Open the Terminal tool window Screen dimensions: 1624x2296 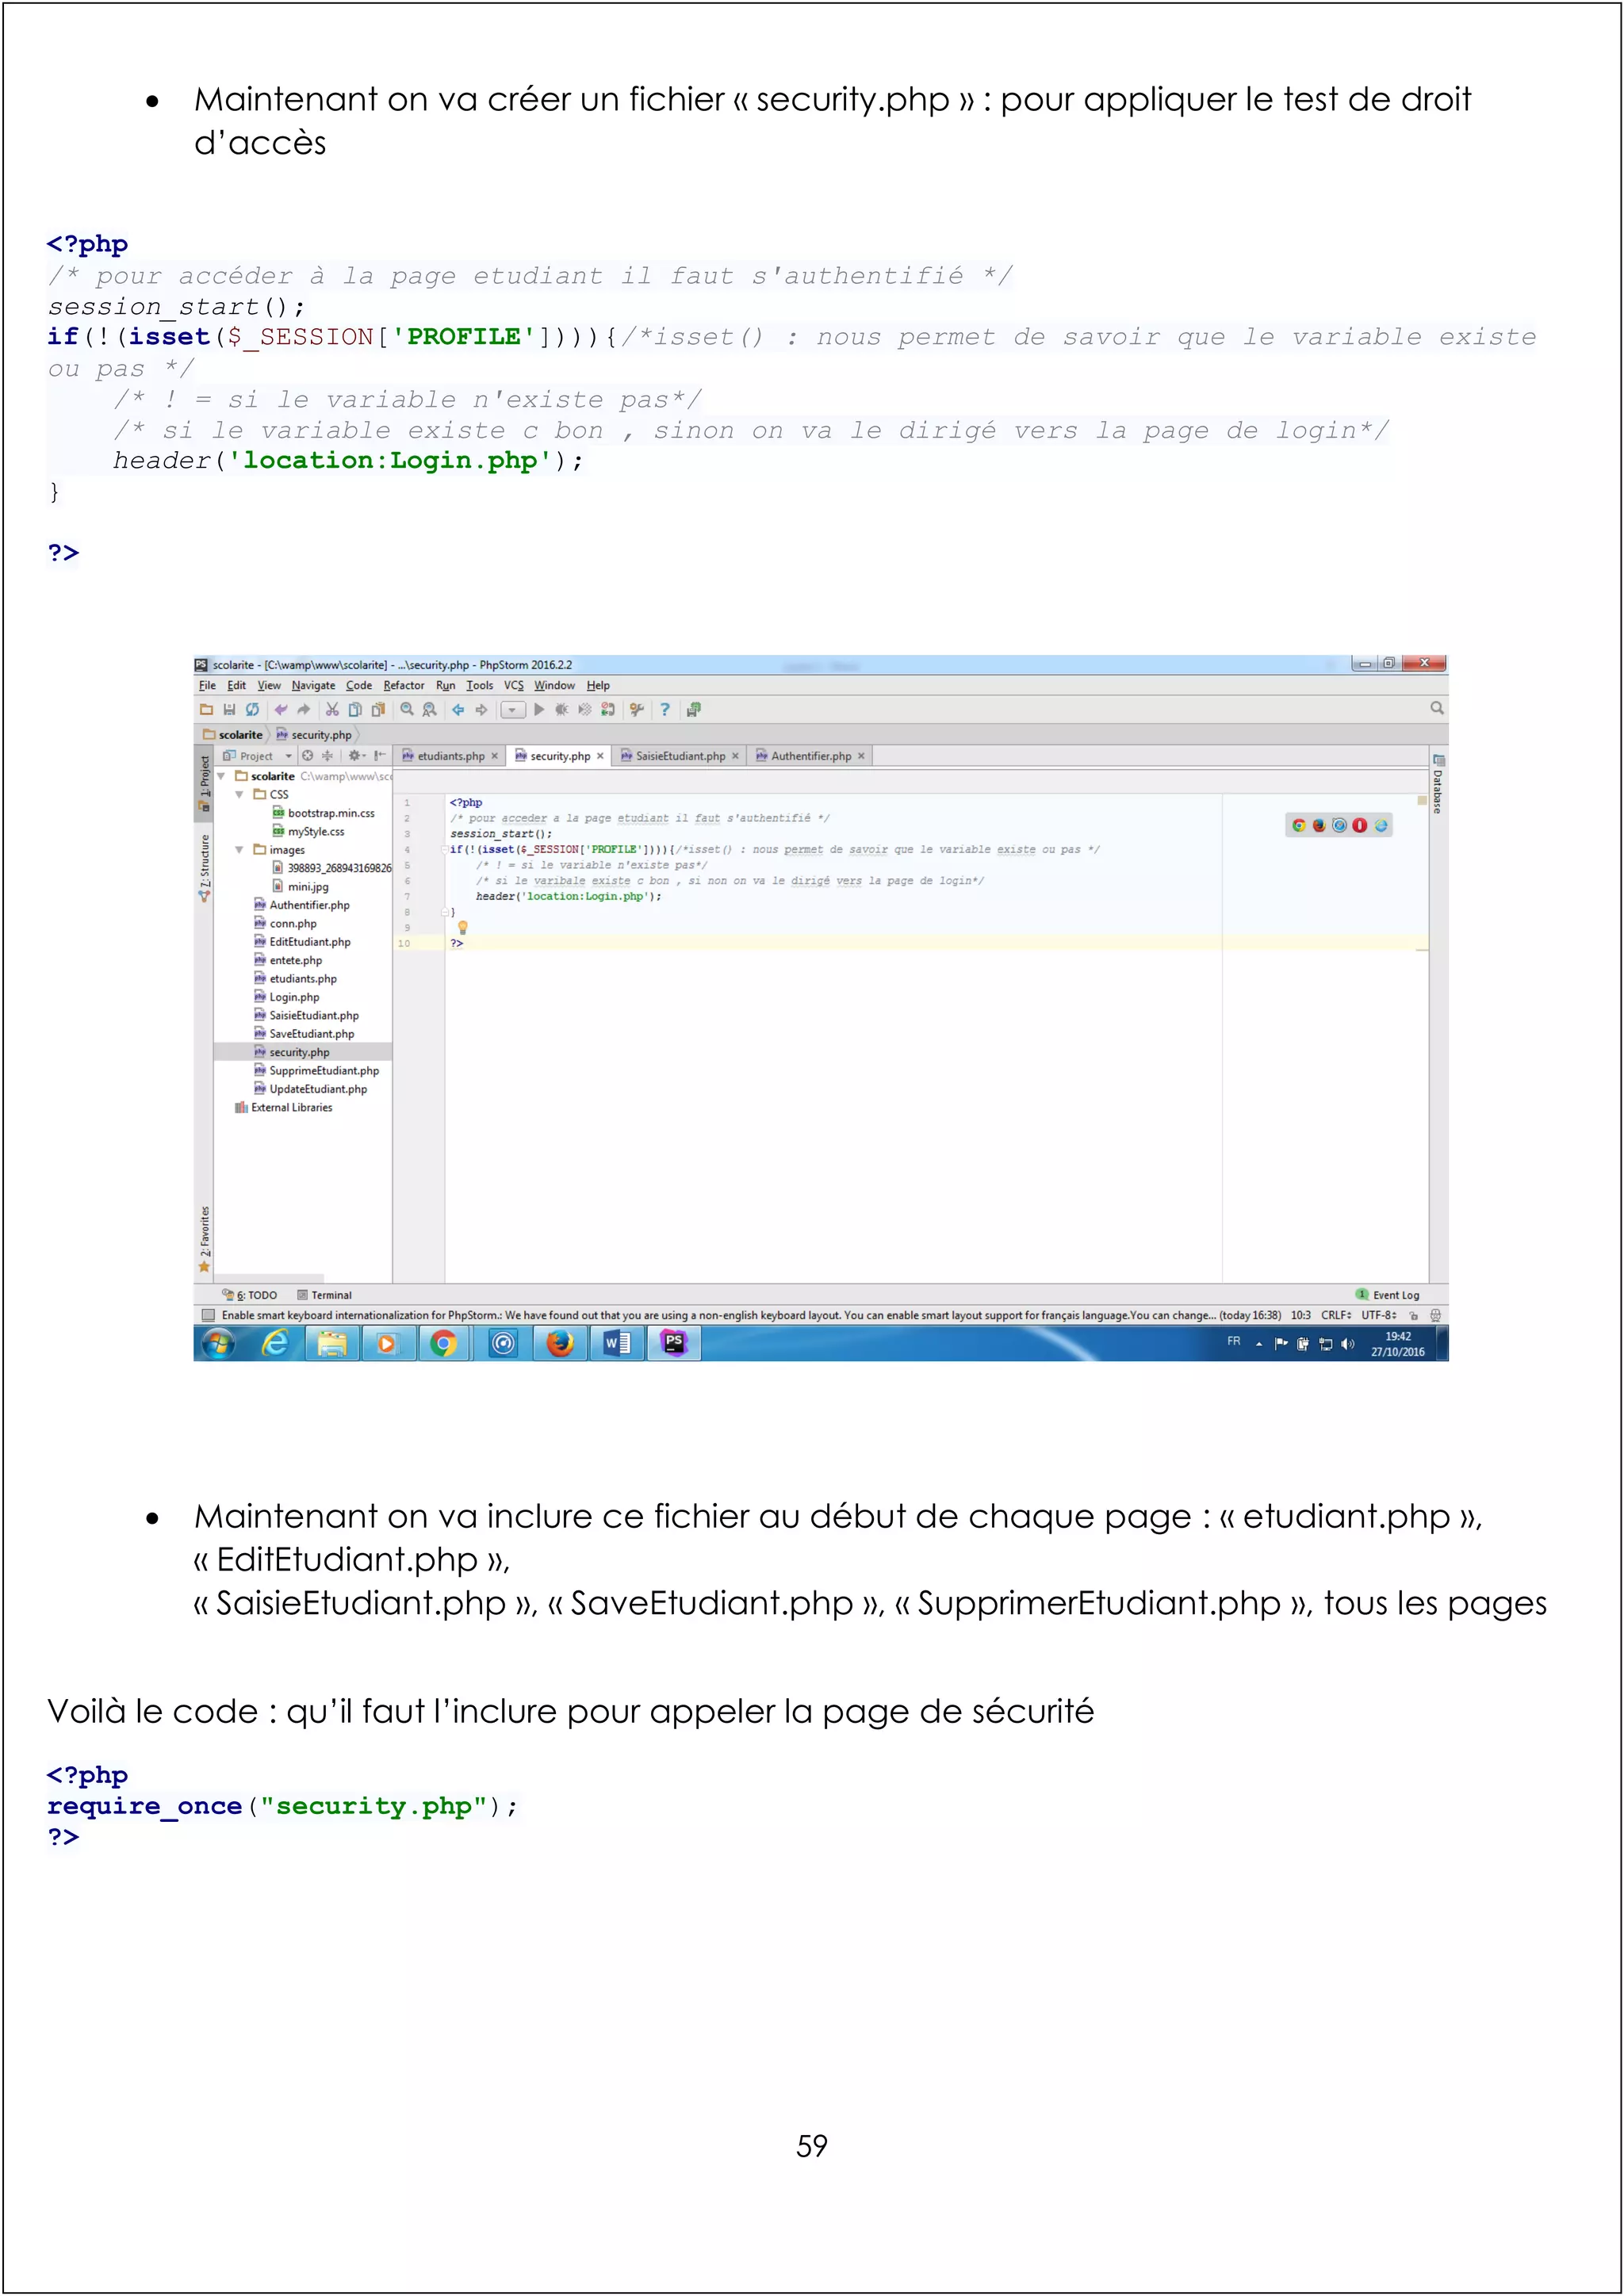pyautogui.click(x=325, y=1295)
